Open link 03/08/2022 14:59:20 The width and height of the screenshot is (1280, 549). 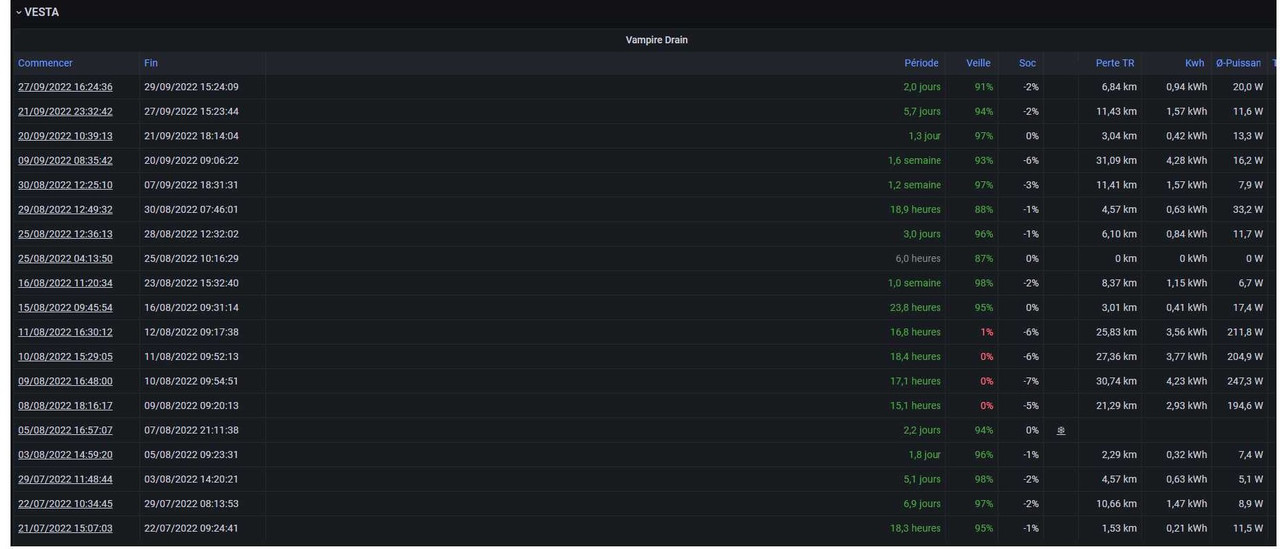click(x=65, y=455)
